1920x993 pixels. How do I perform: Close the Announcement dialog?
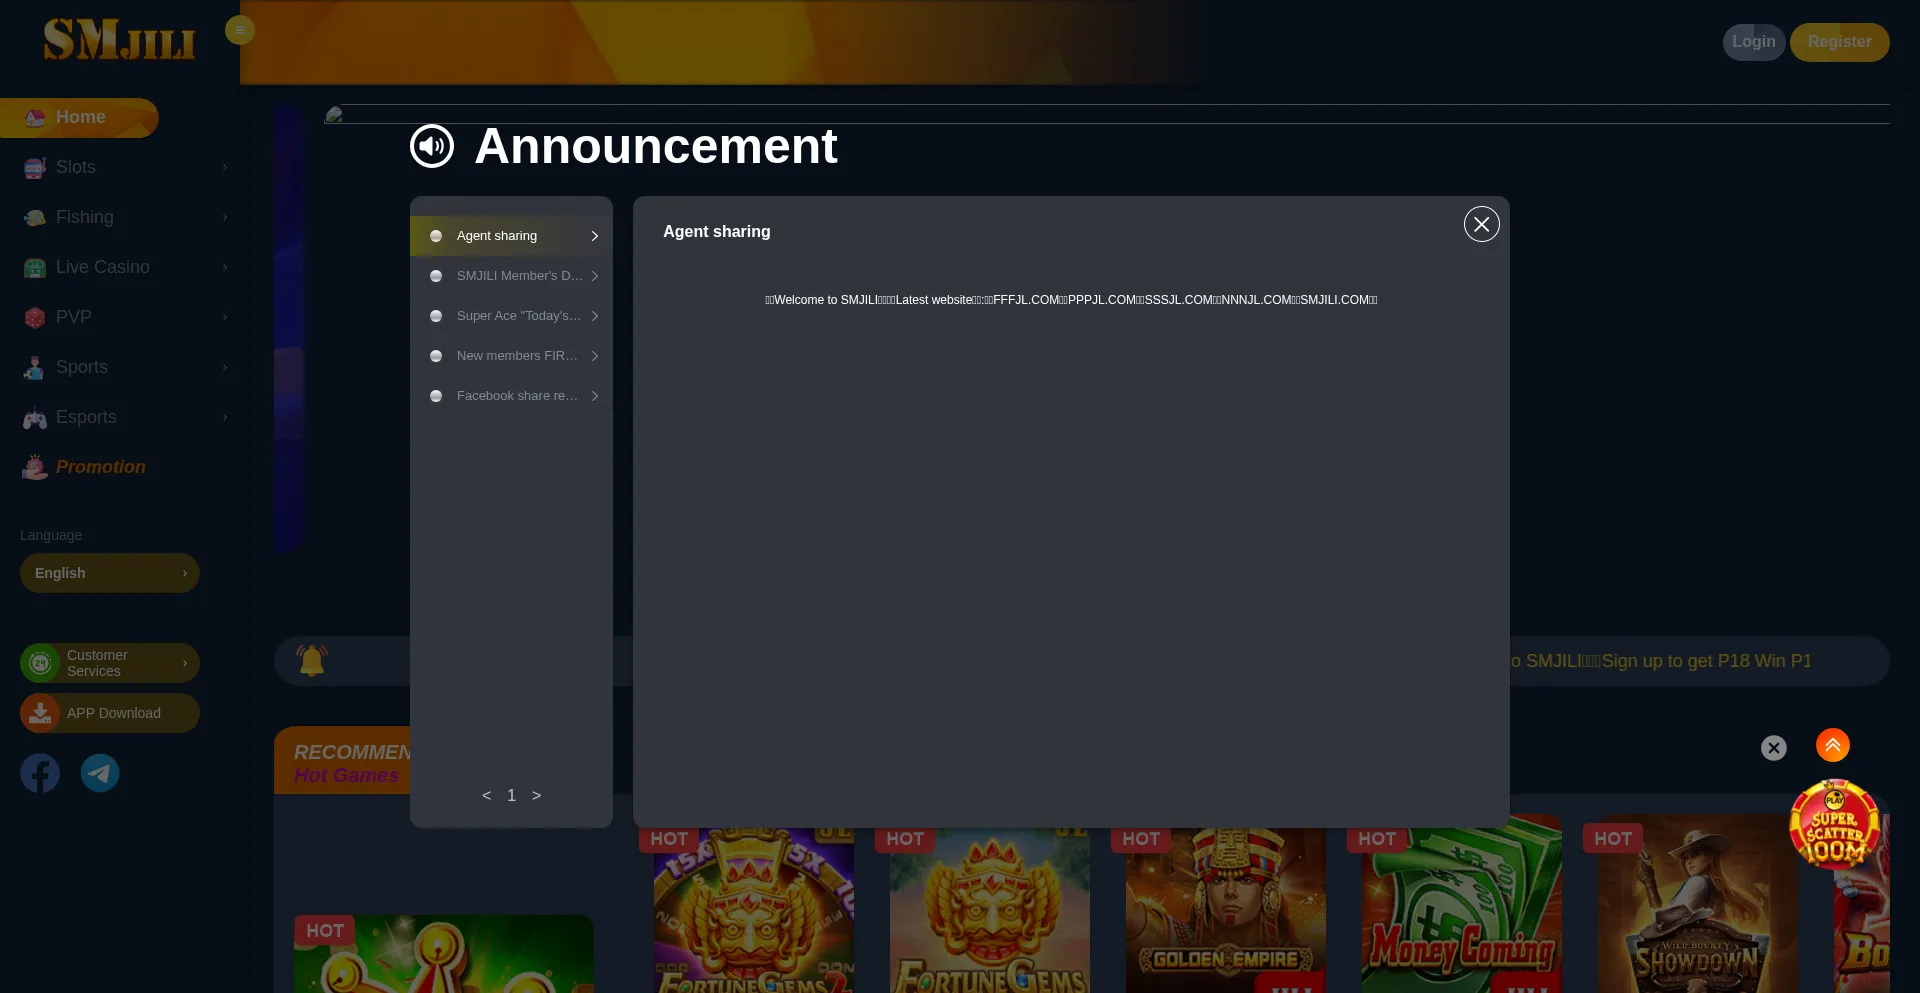pos(1481,224)
